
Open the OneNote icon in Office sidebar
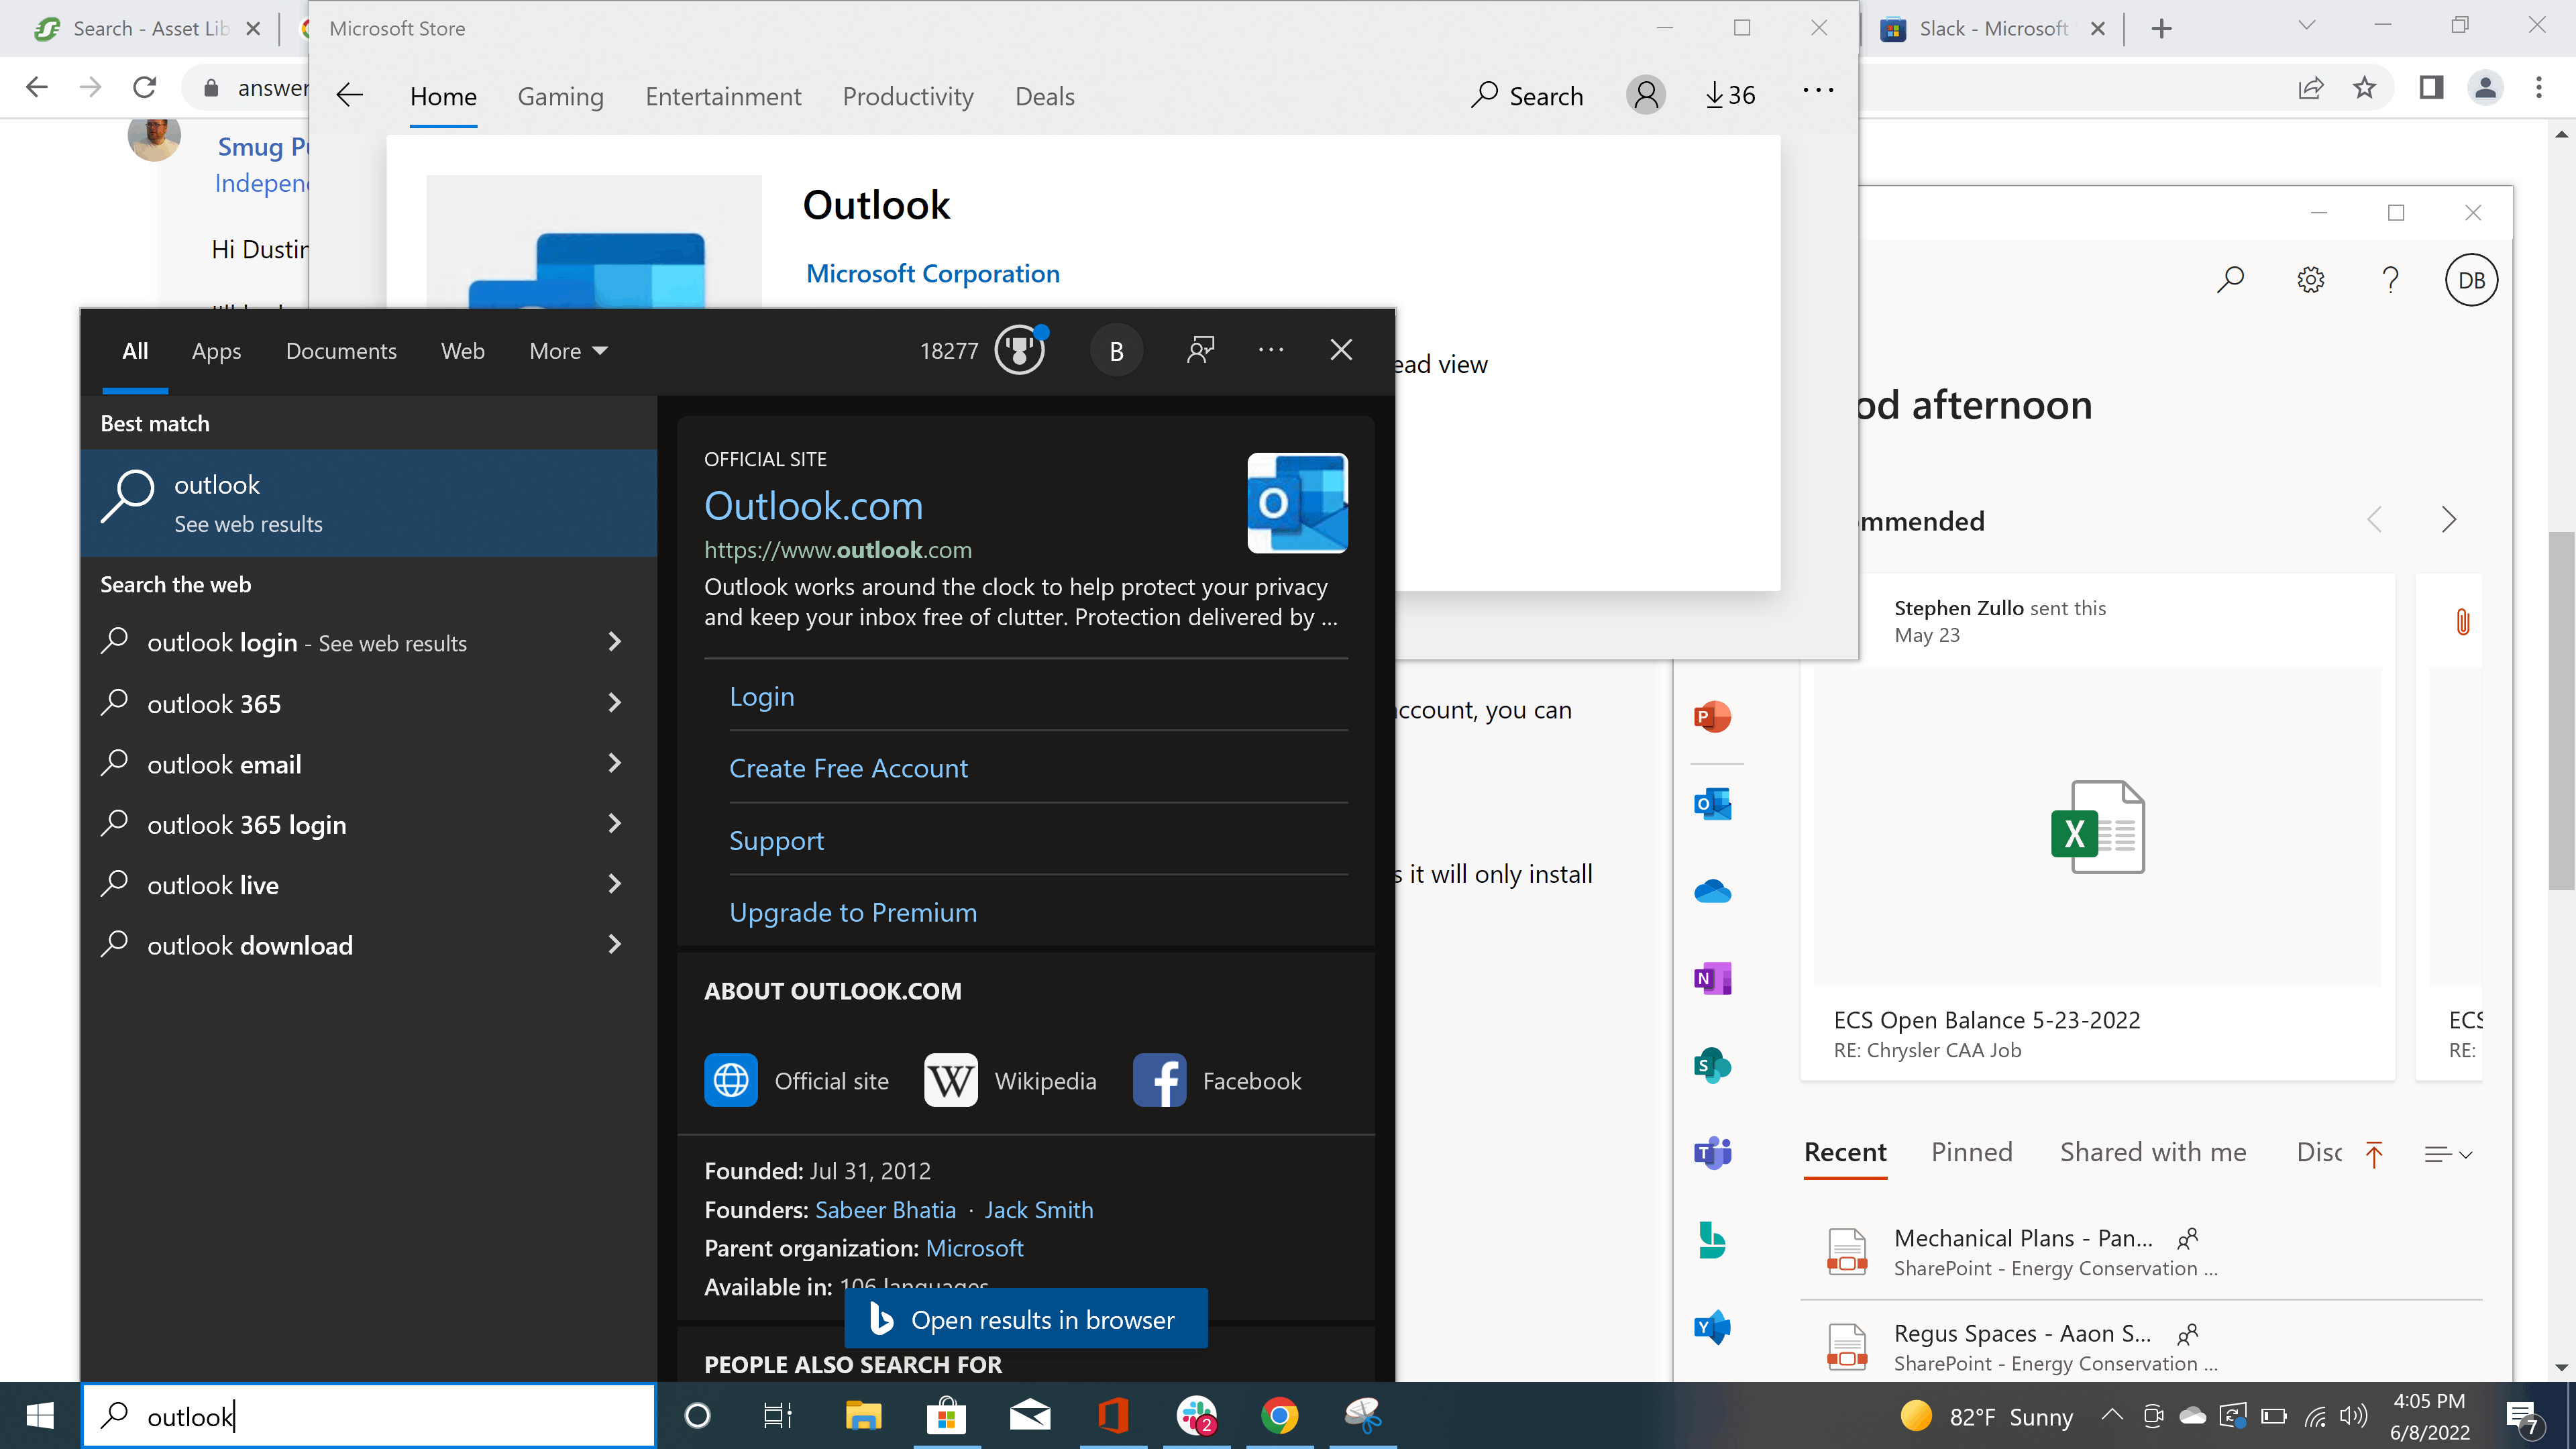click(x=1712, y=978)
